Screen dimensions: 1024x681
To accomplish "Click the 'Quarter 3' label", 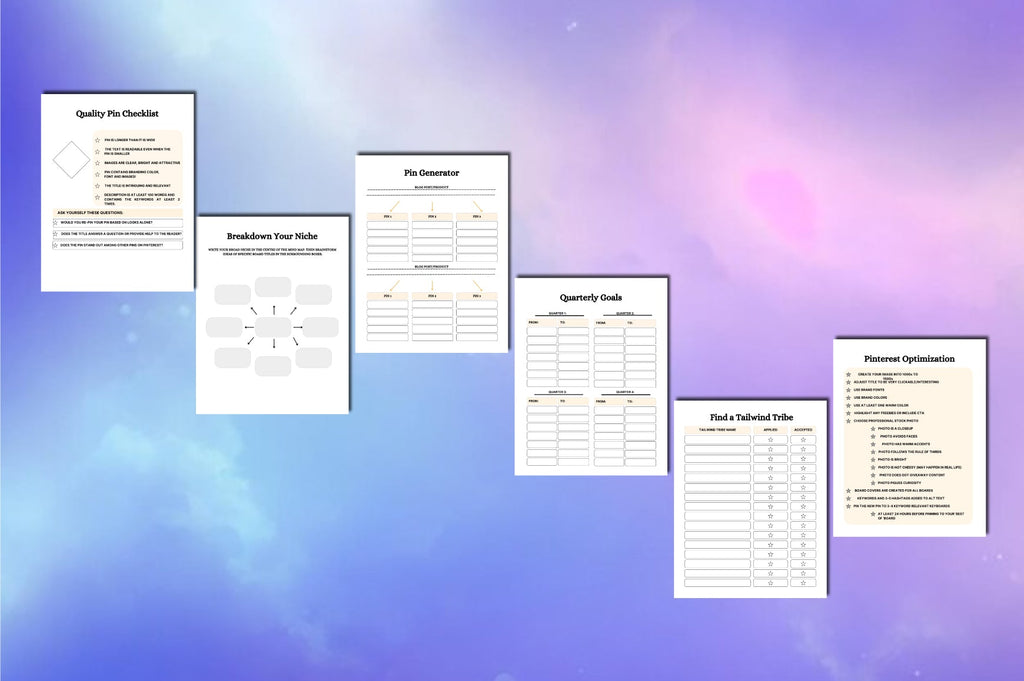I will coord(557,392).
